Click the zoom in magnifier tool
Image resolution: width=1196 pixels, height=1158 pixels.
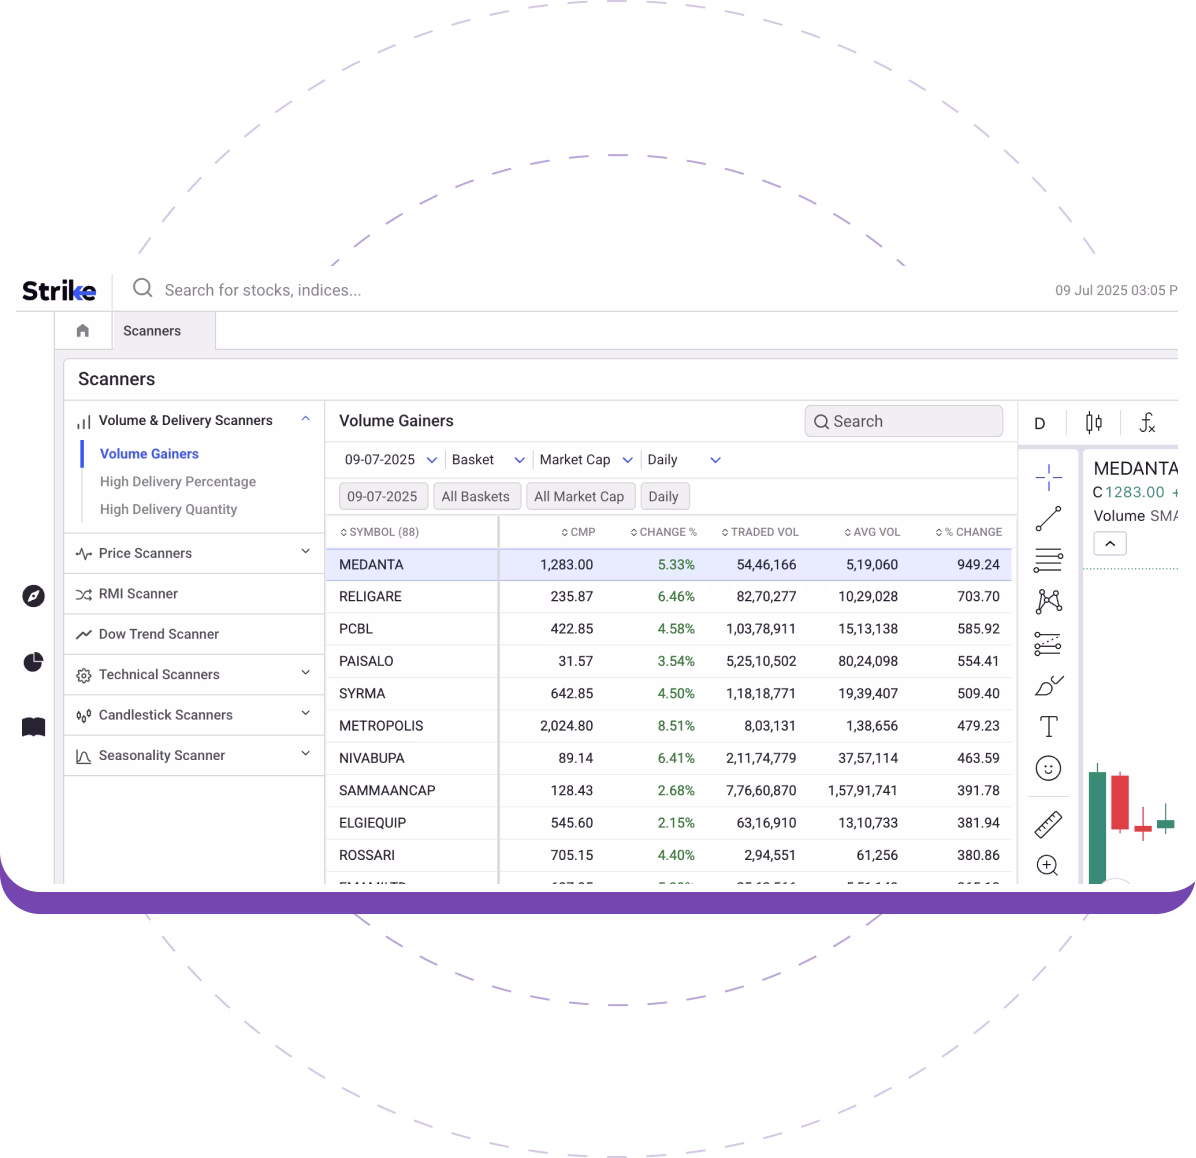tap(1048, 866)
